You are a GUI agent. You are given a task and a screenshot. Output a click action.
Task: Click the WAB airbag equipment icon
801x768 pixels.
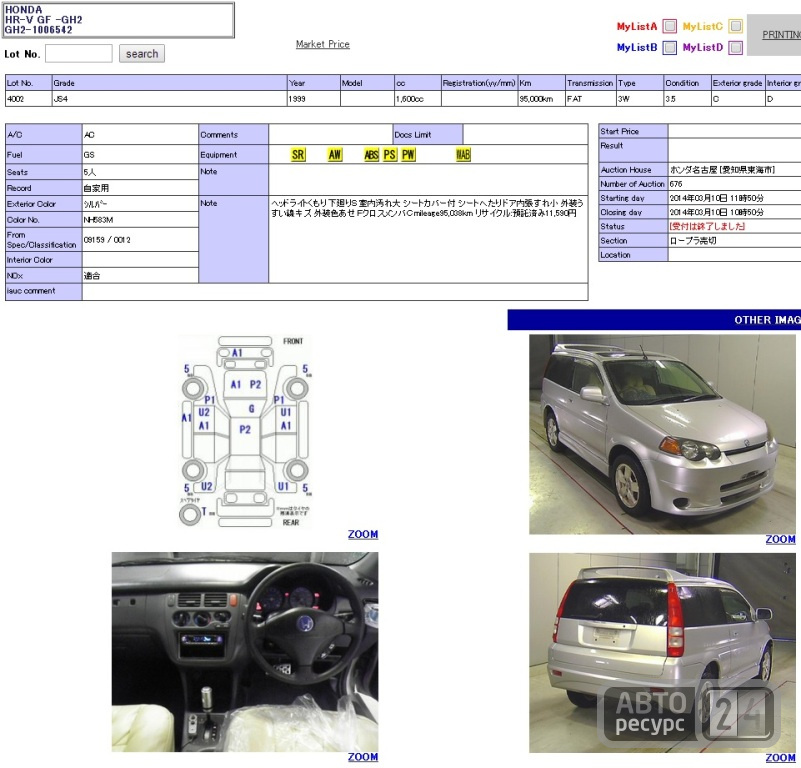click(463, 155)
